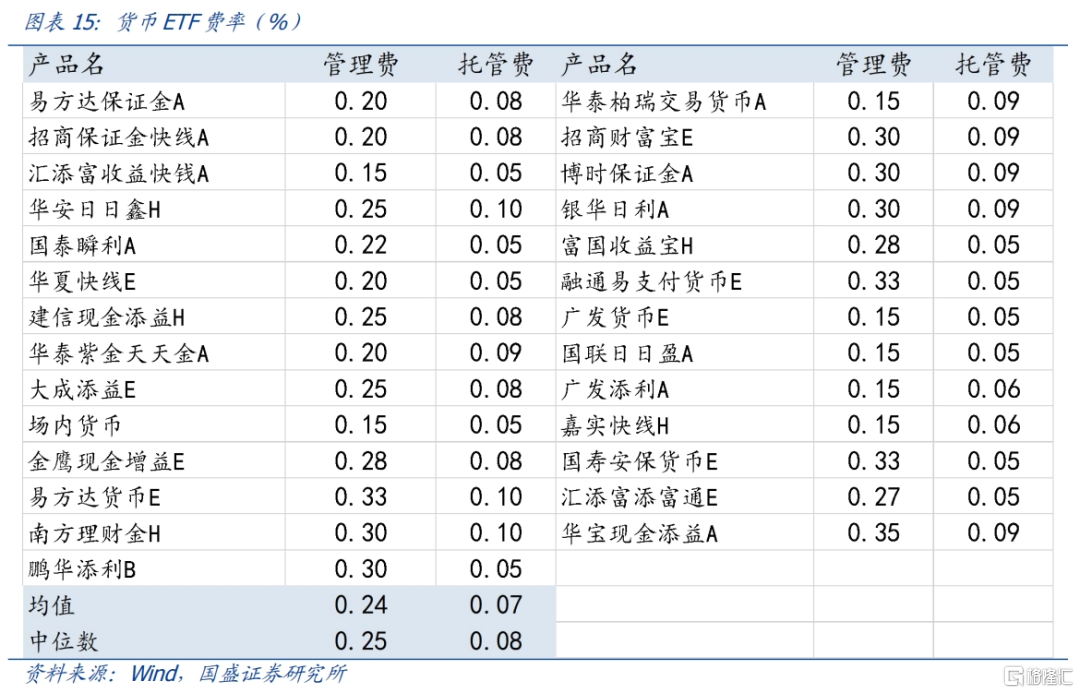Click the left 管理费 column header
Viewport: 1080px width, 693px height.
coord(361,65)
